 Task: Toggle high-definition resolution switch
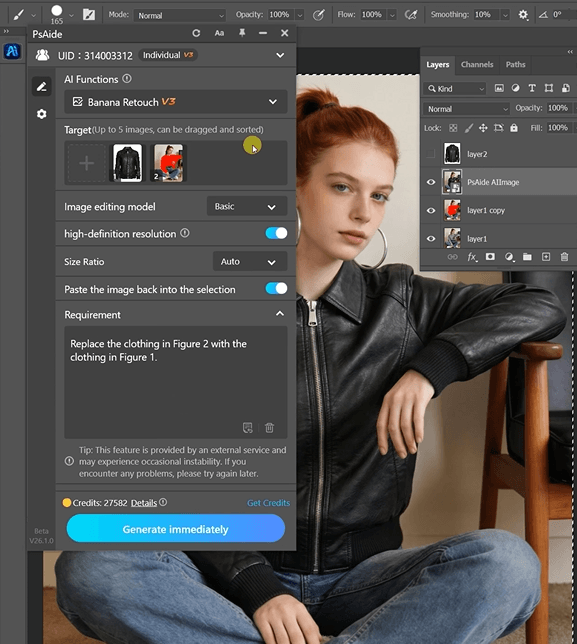tap(276, 233)
